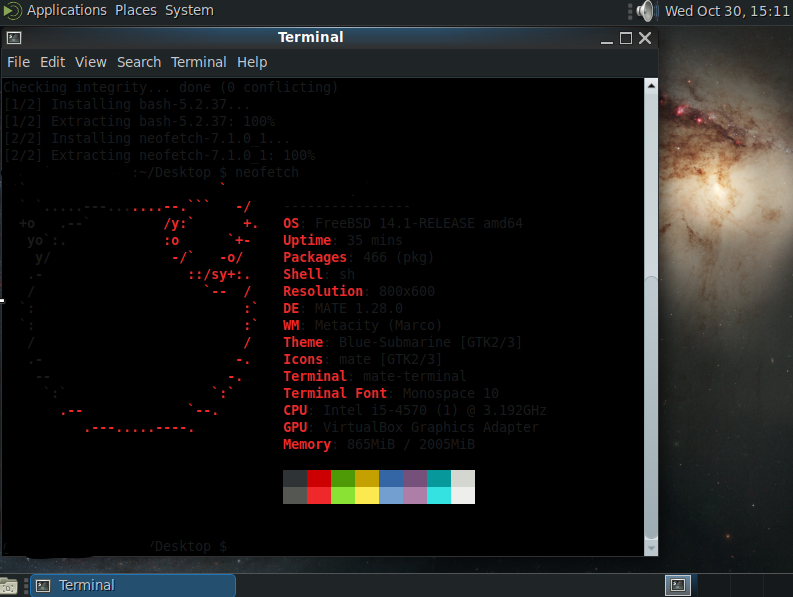Minimize the Terminal window
The width and height of the screenshot is (793, 597).
pos(607,38)
